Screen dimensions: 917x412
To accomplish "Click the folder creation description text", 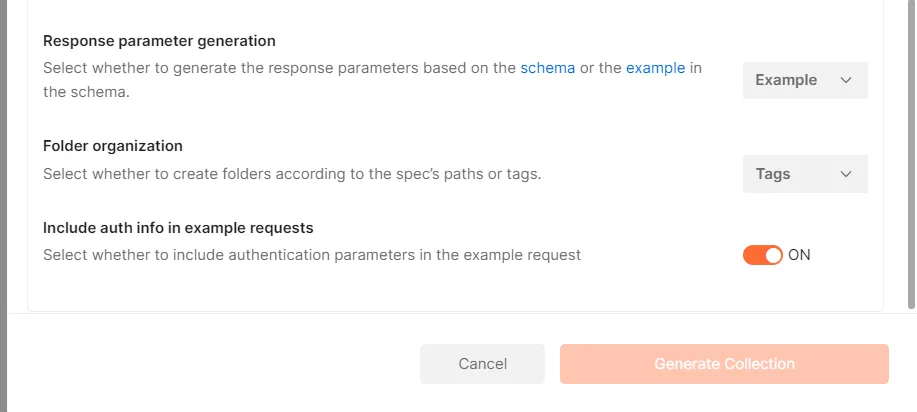I will [x=291, y=174].
